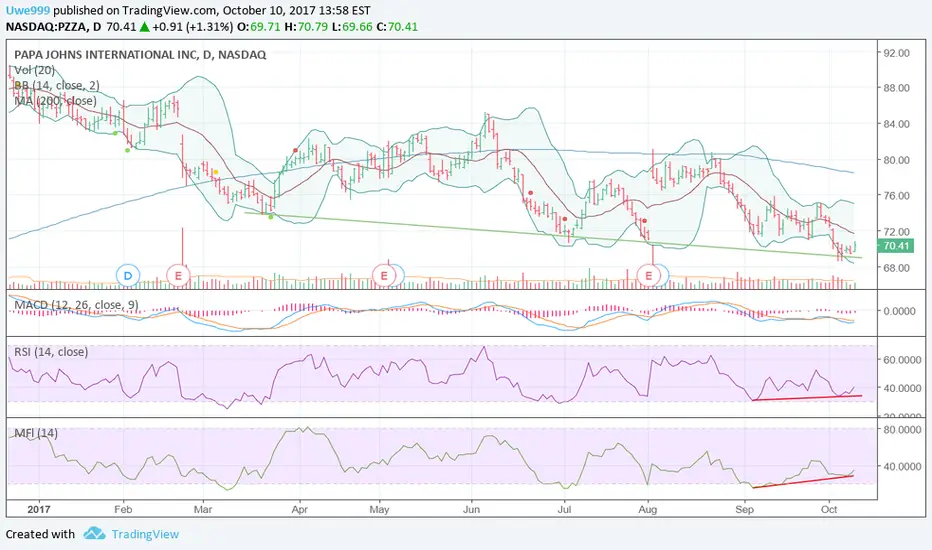Click the Aug label on time axis
This screenshot has height=550, width=932.
pyautogui.click(x=647, y=510)
